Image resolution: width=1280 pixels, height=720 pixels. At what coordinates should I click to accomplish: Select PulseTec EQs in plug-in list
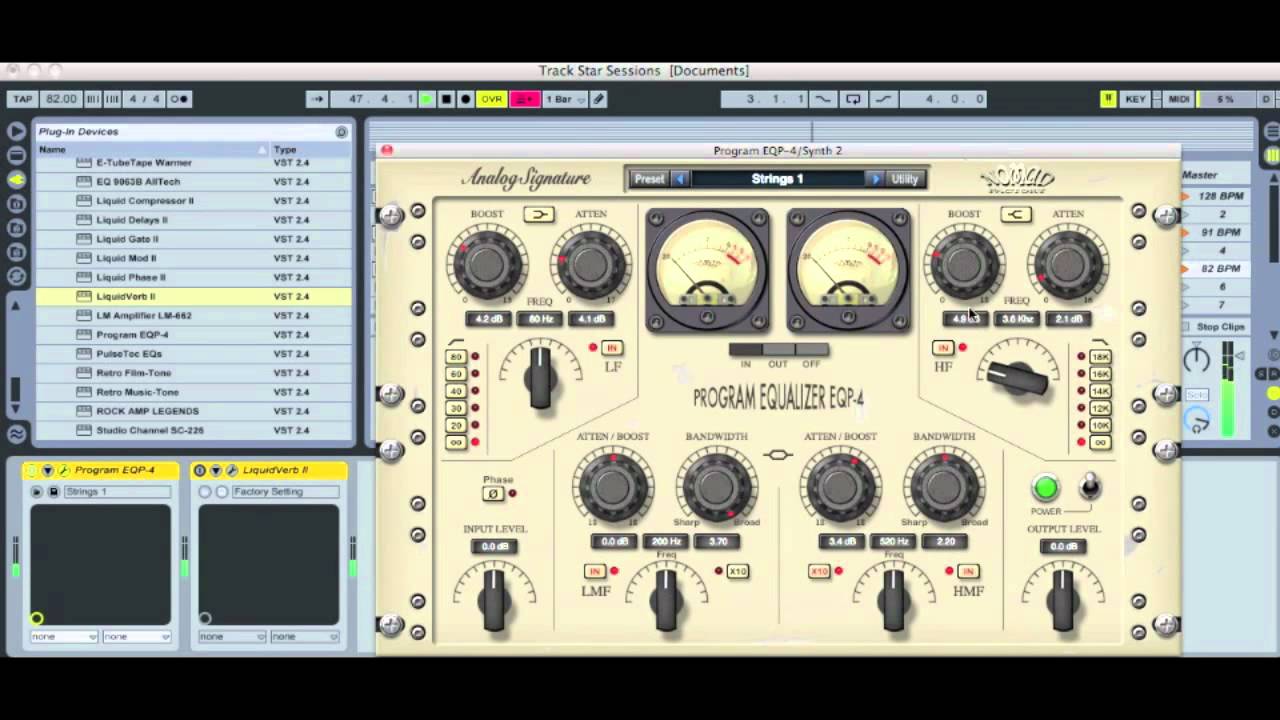(x=194, y=354)
